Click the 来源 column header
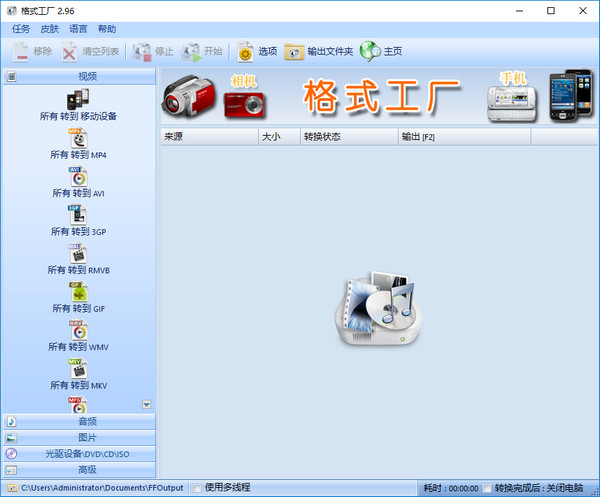This screenshot has height=497, width=600. tap(208, 136)
